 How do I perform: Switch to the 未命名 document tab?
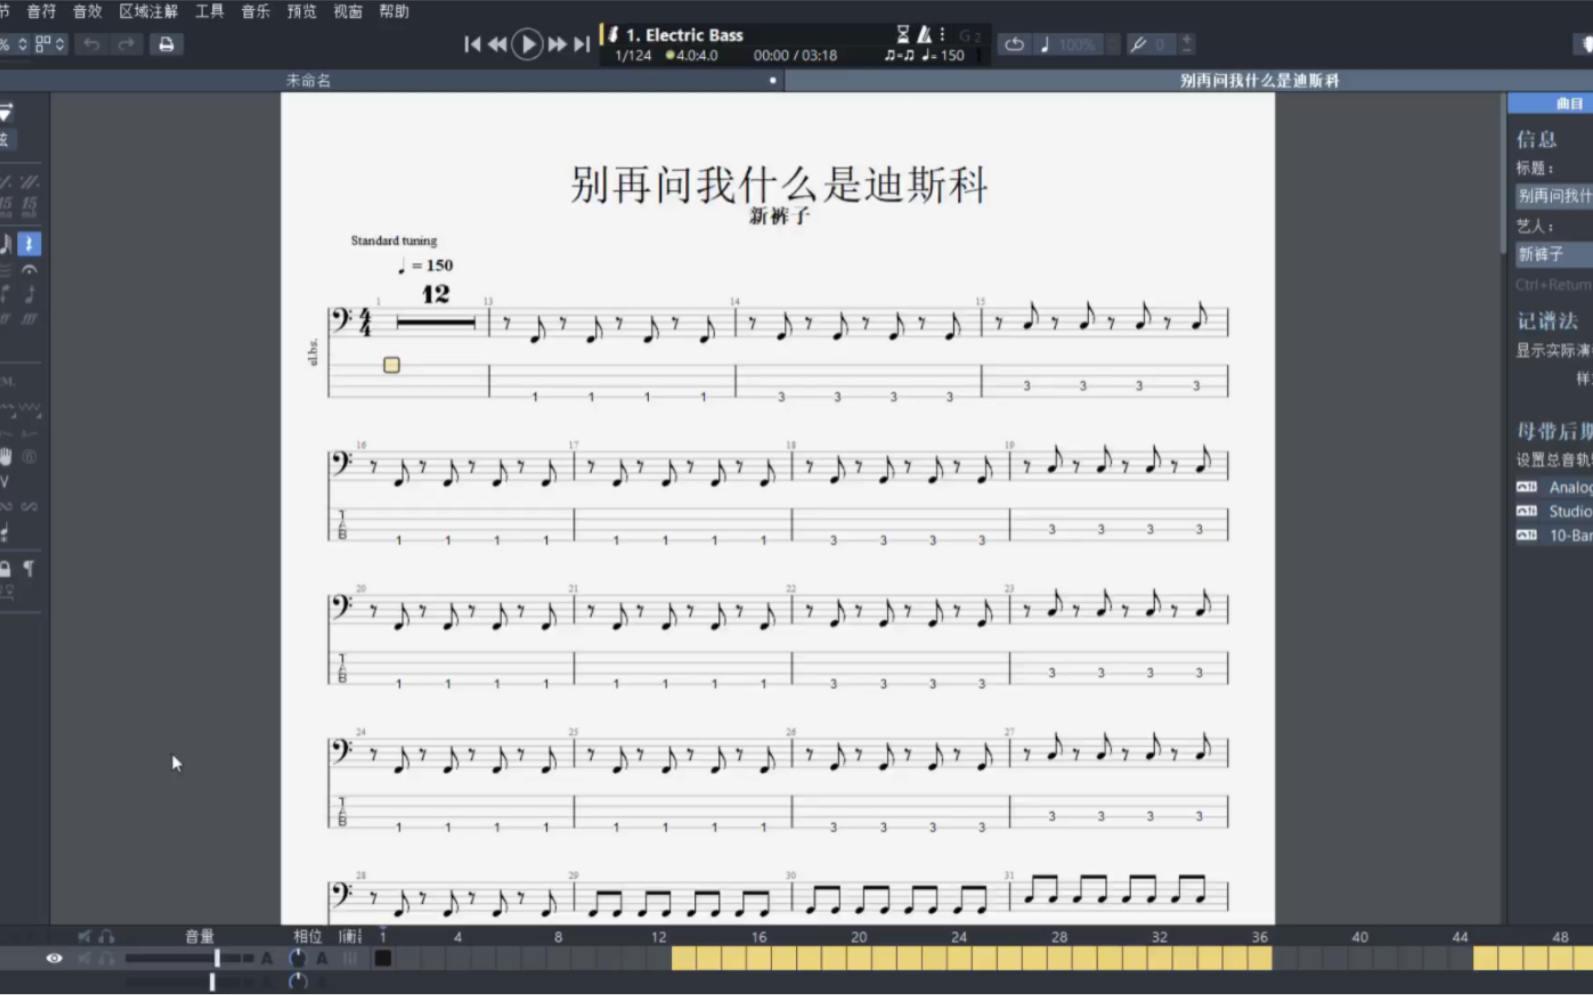308,81
